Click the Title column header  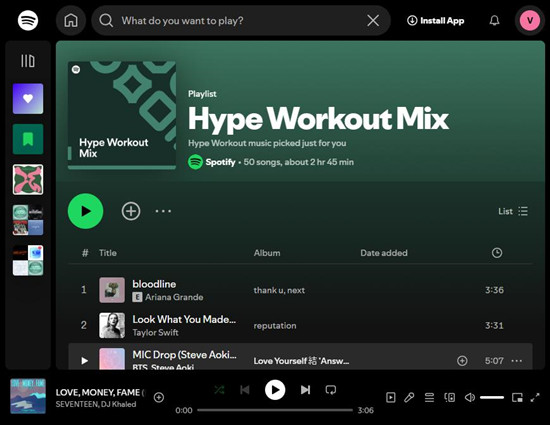coord(108,253)
